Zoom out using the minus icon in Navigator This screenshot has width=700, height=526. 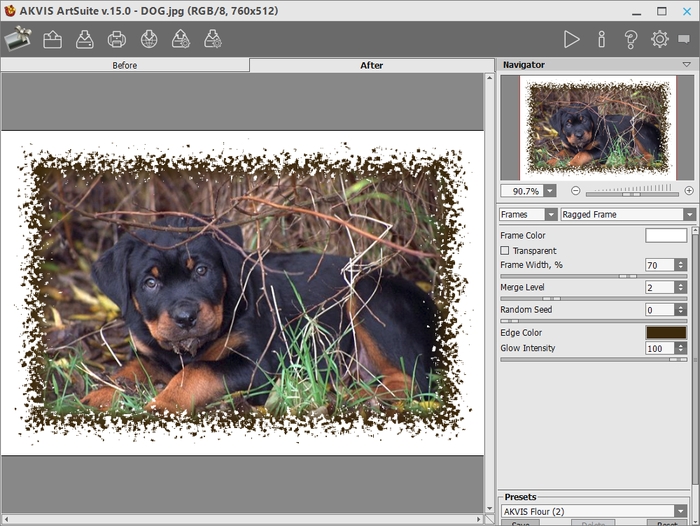click(x=575, y=190)
